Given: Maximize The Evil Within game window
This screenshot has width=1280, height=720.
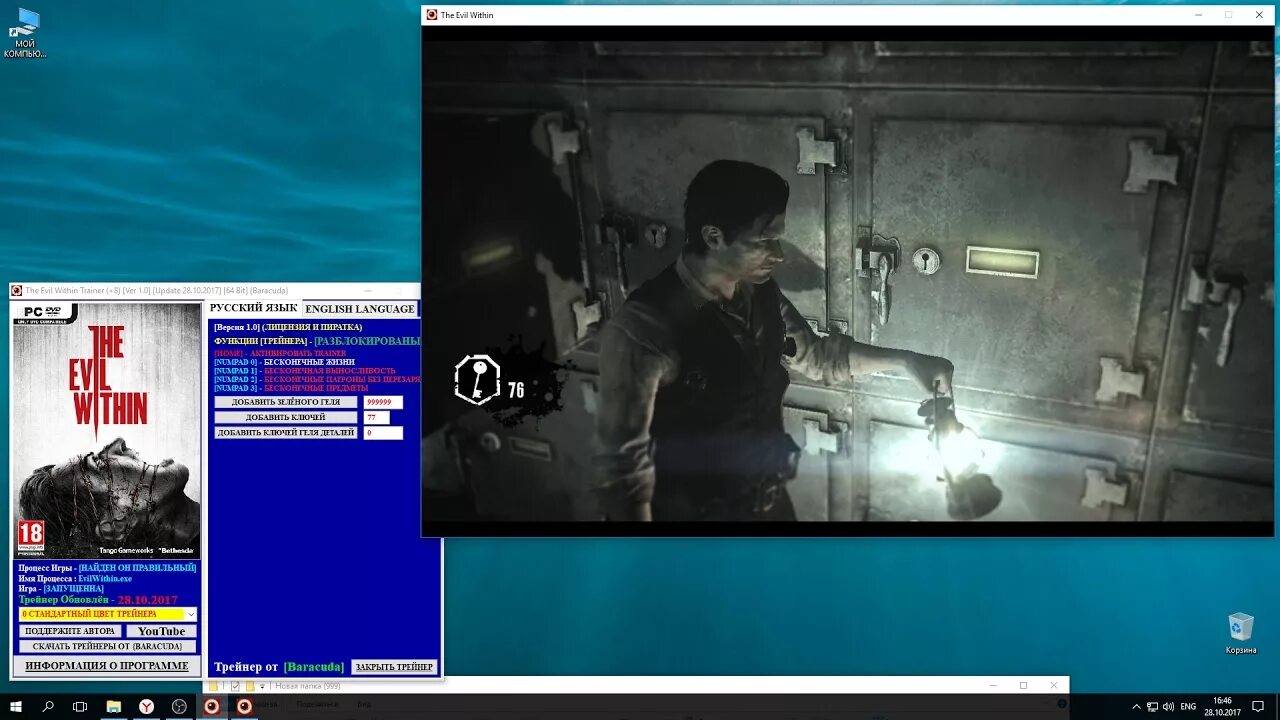Looking at the screenshot, I should pyautogui.click(x=1229, y=15).
